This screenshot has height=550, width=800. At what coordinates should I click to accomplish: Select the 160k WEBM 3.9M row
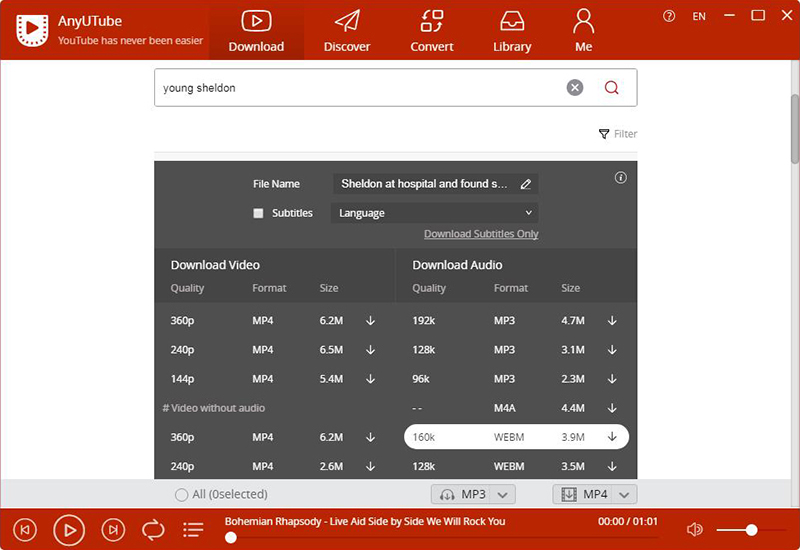[x=516, y=437]
